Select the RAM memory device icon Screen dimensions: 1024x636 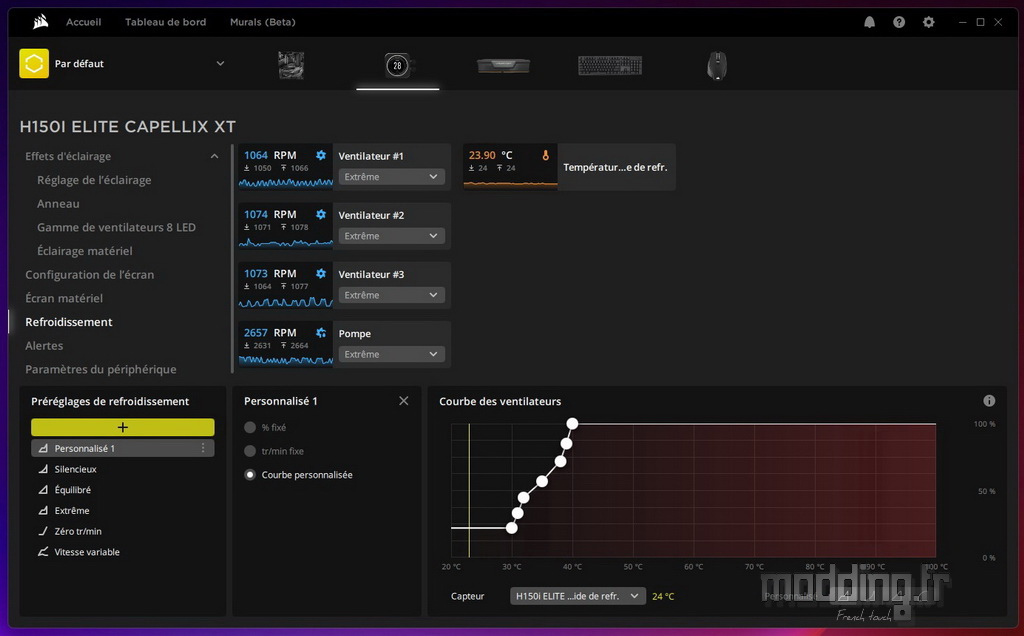click(504, 65)
